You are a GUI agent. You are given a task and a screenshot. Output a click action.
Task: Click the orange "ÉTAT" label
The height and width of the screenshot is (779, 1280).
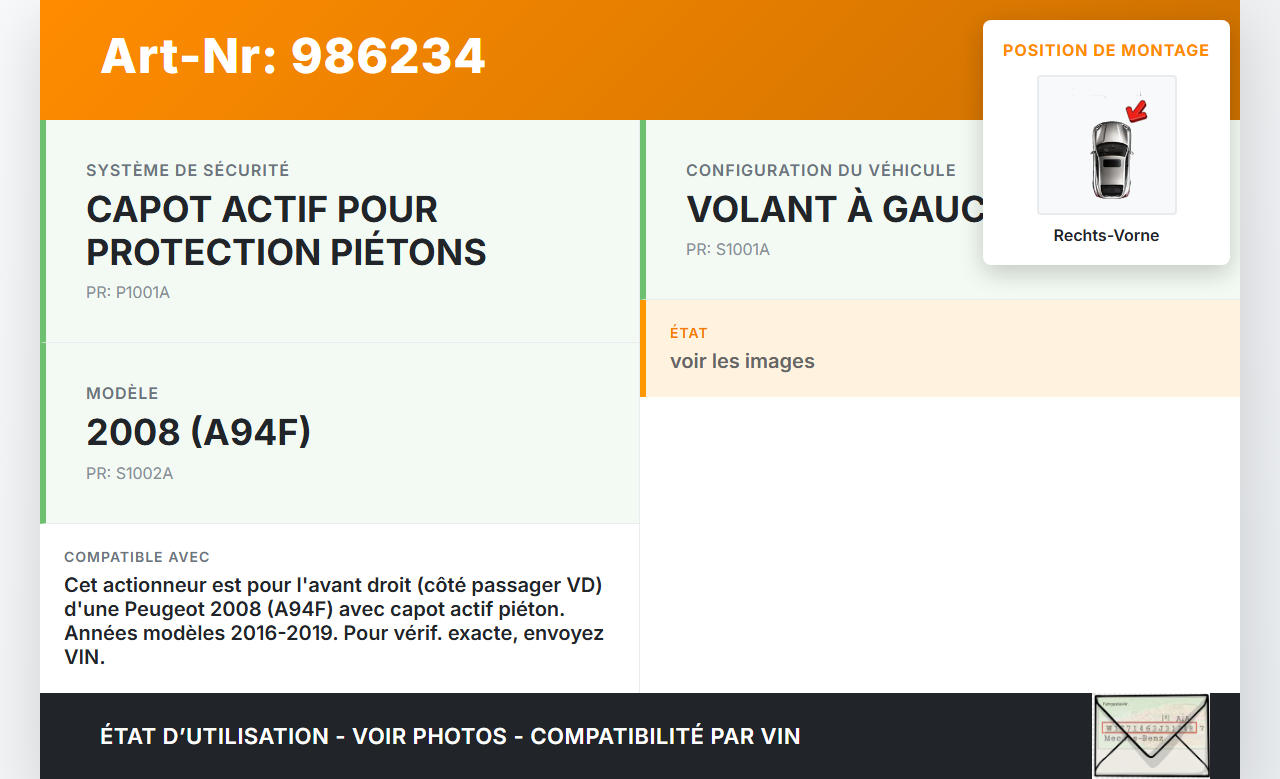pos(689,333)
